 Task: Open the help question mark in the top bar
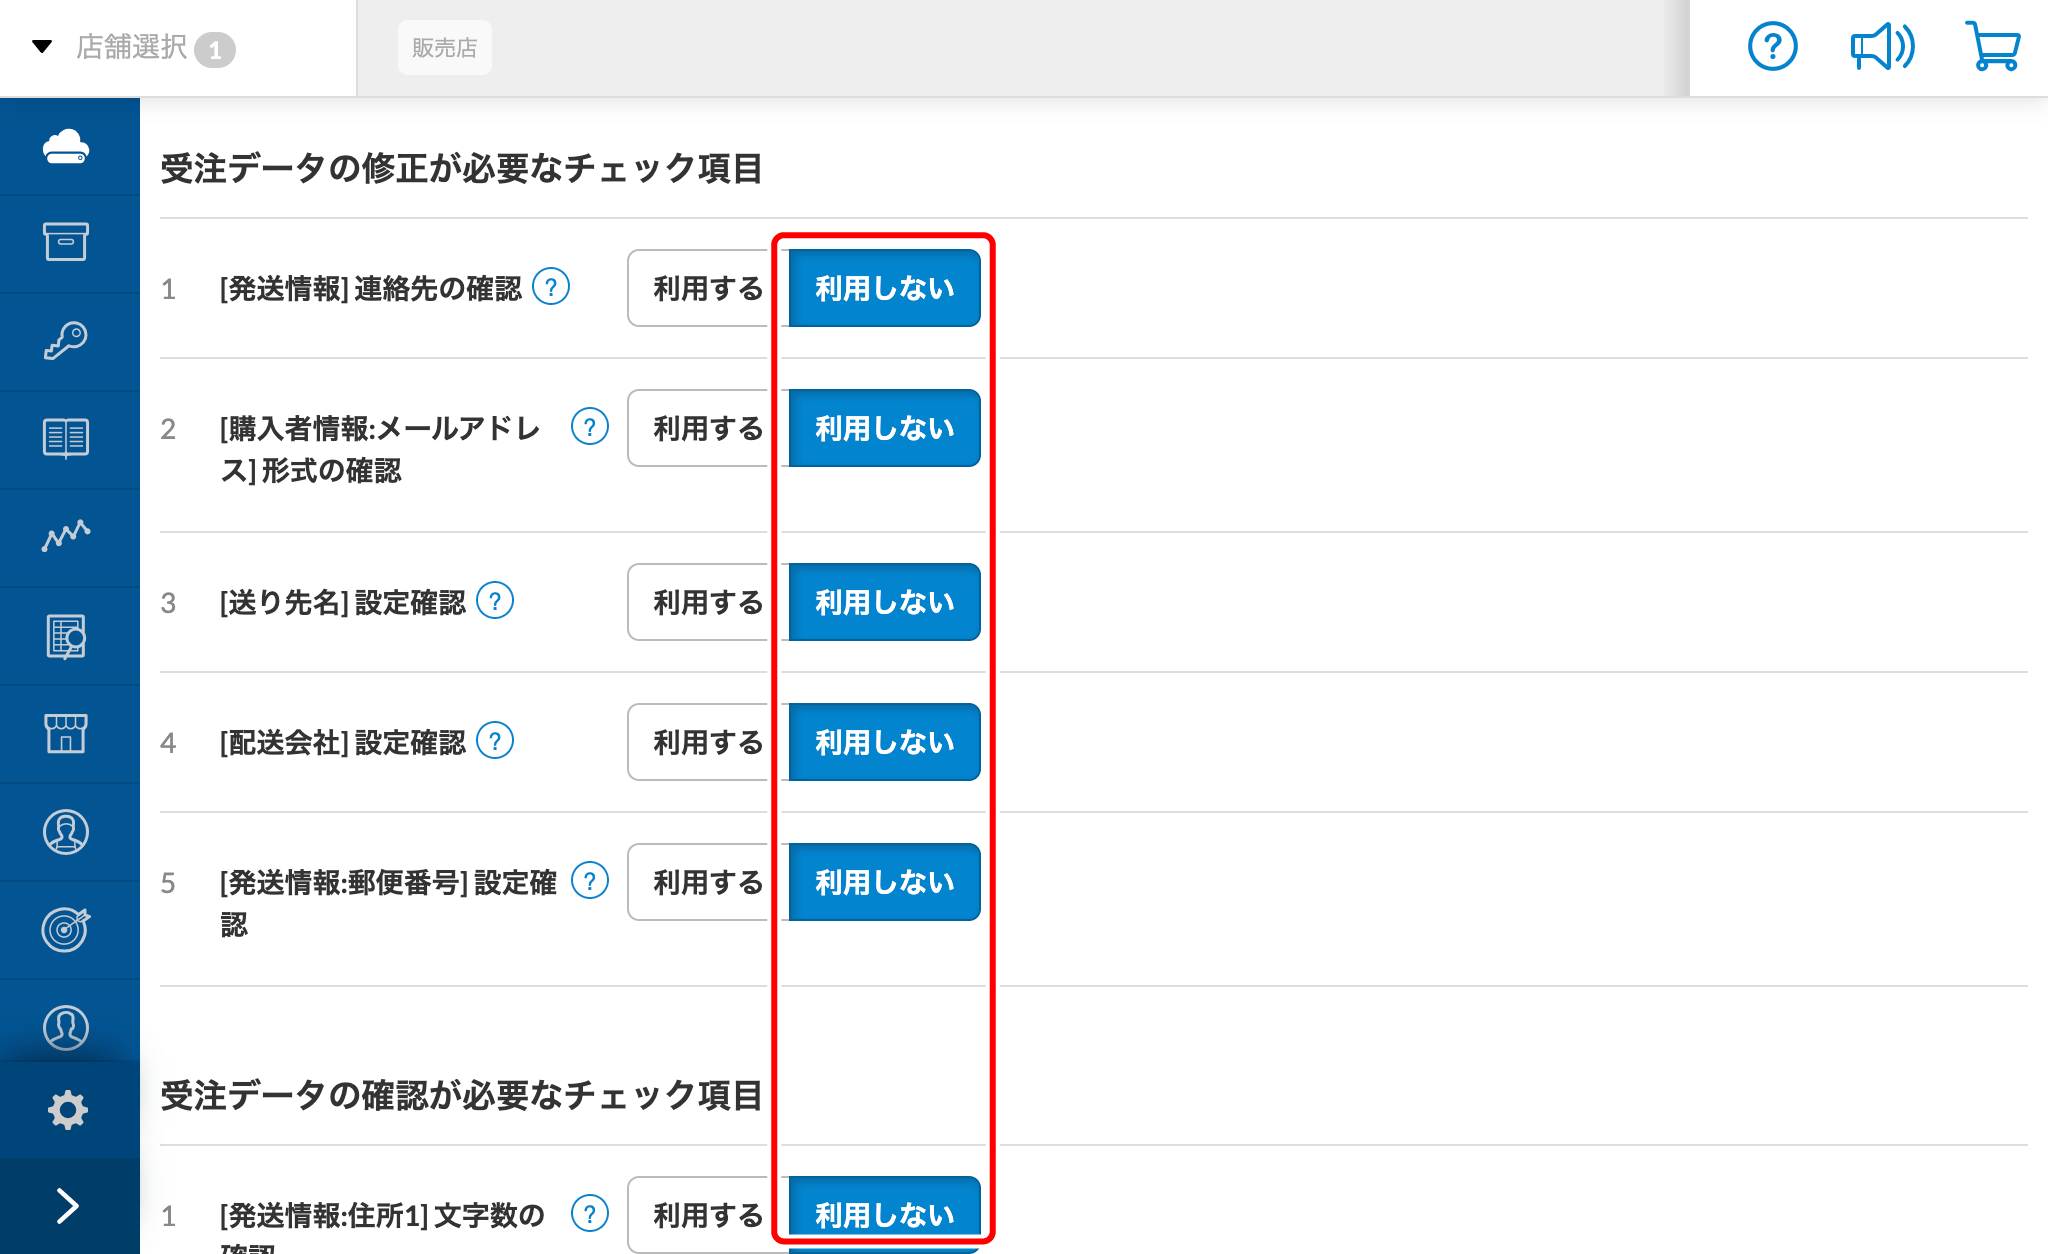pos(1772,46)
